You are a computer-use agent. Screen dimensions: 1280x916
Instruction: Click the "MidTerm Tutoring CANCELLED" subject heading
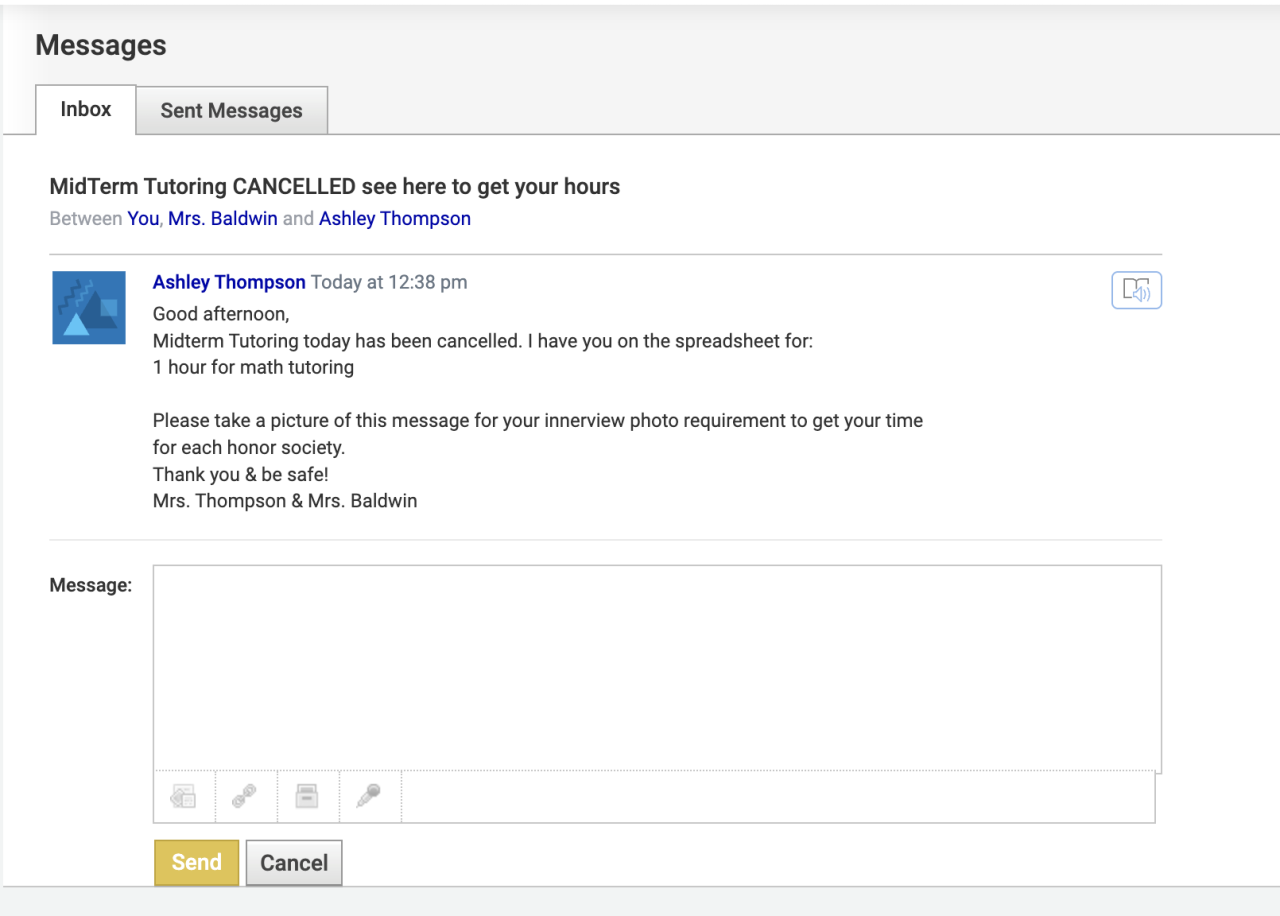click(335, 186)
